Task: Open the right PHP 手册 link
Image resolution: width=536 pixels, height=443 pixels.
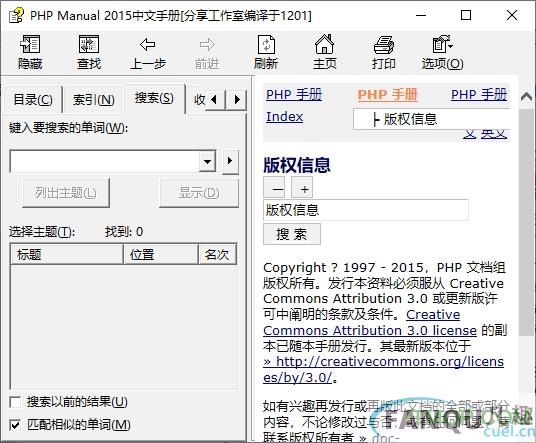Action: click(479, 95)
